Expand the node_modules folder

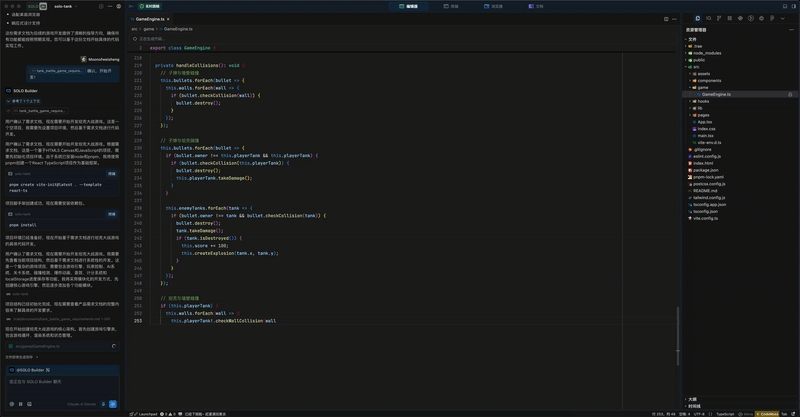(x=706, y=53)
